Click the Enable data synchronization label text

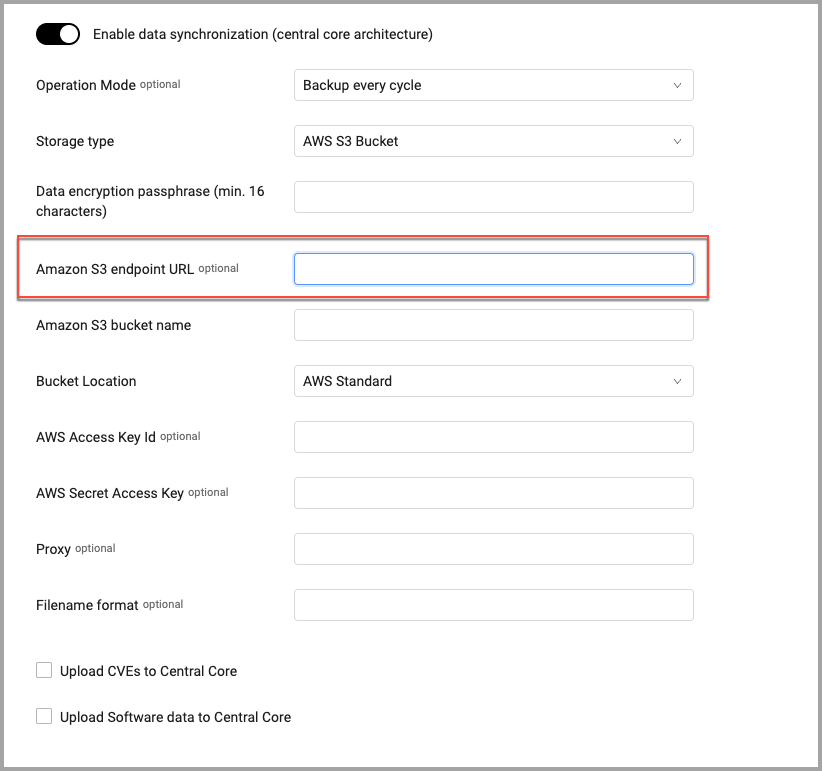click(x=263, y=34)
